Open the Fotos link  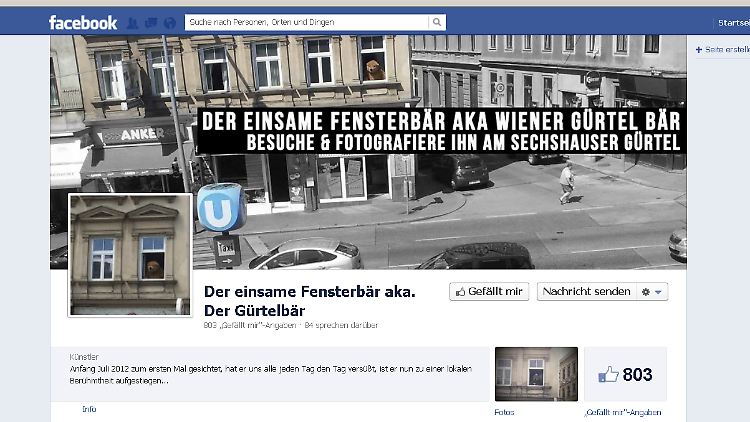click(504, 412)
